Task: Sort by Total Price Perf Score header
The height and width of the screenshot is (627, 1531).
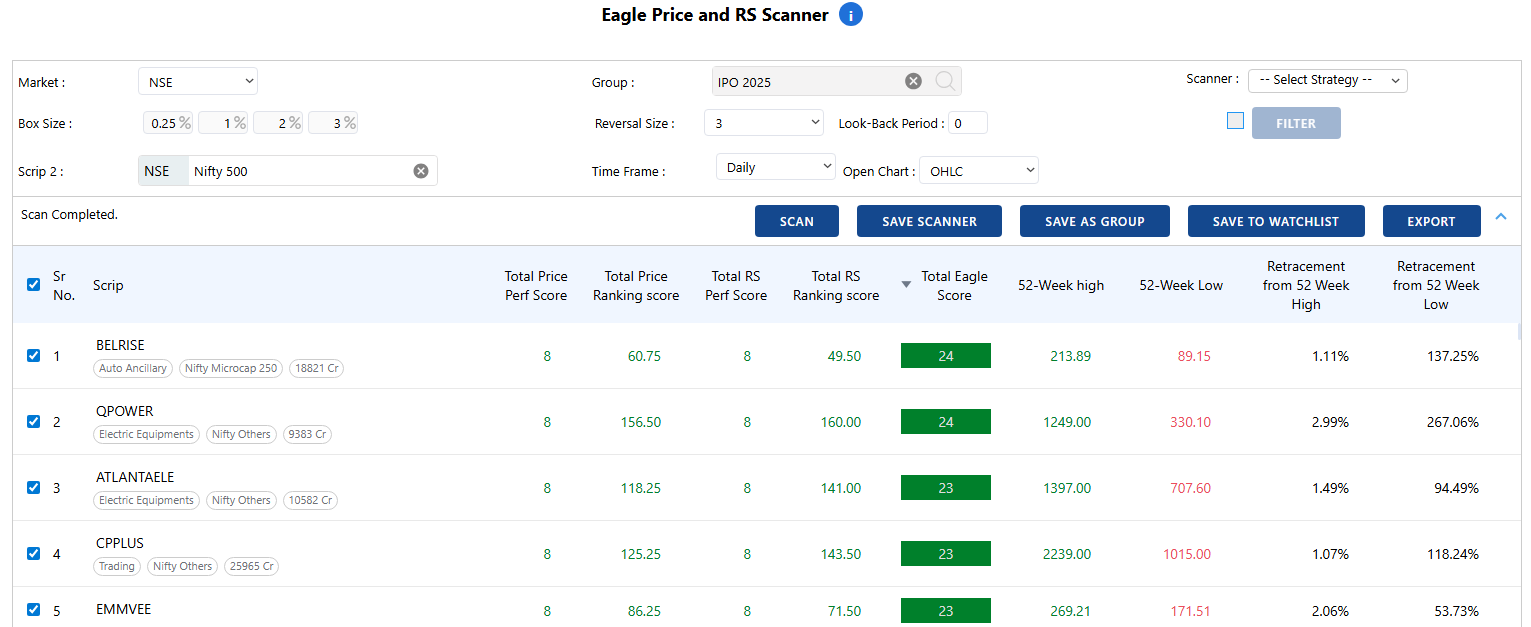Action: tap(536, 285)
